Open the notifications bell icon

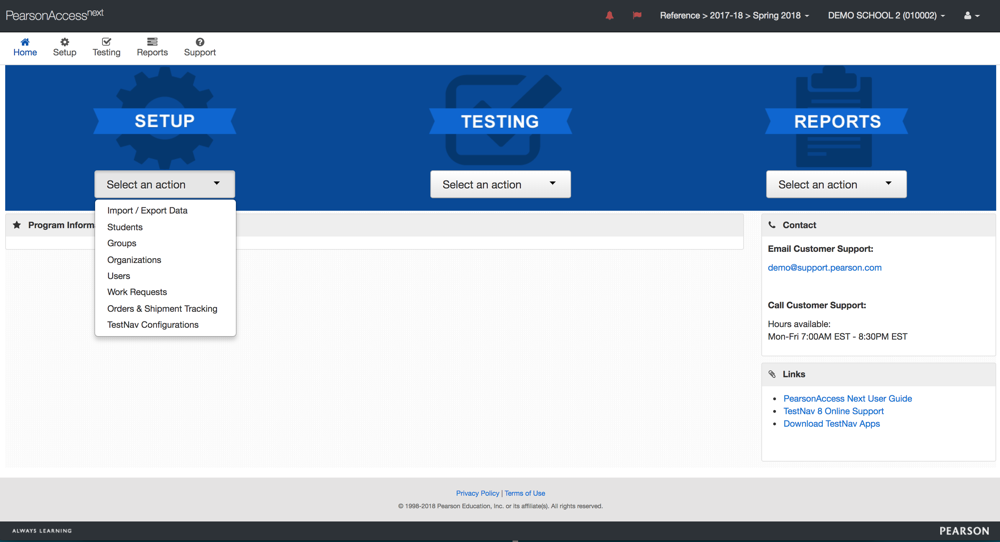609,16
